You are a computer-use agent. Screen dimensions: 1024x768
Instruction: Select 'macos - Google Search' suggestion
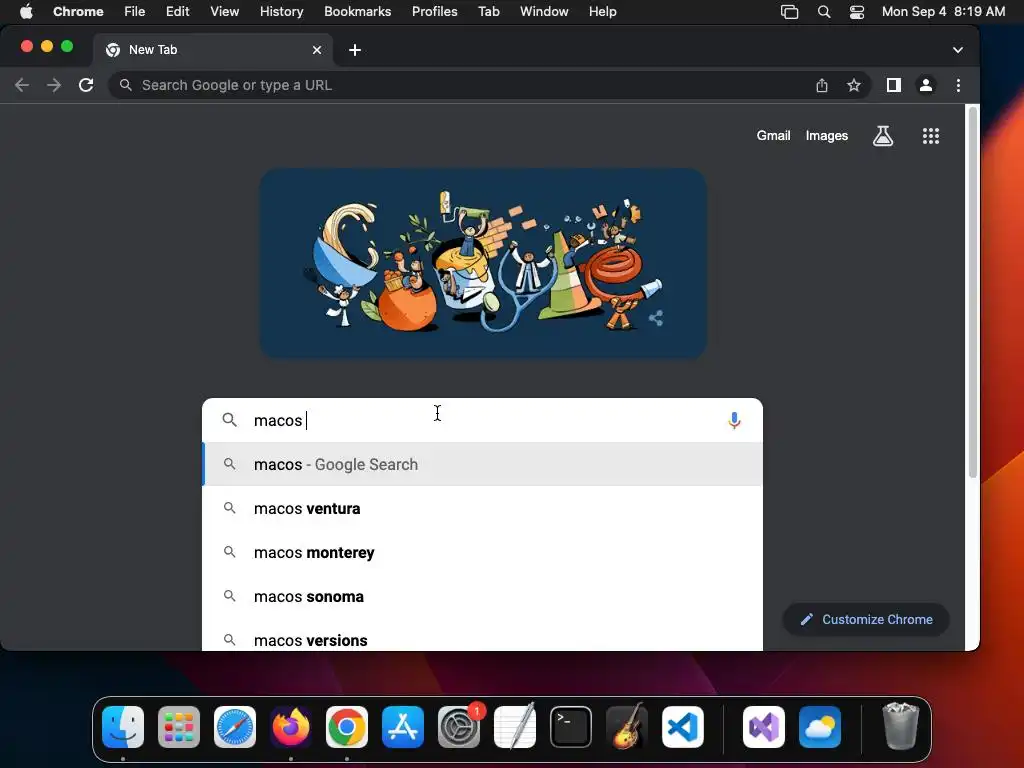click(483, 464)
